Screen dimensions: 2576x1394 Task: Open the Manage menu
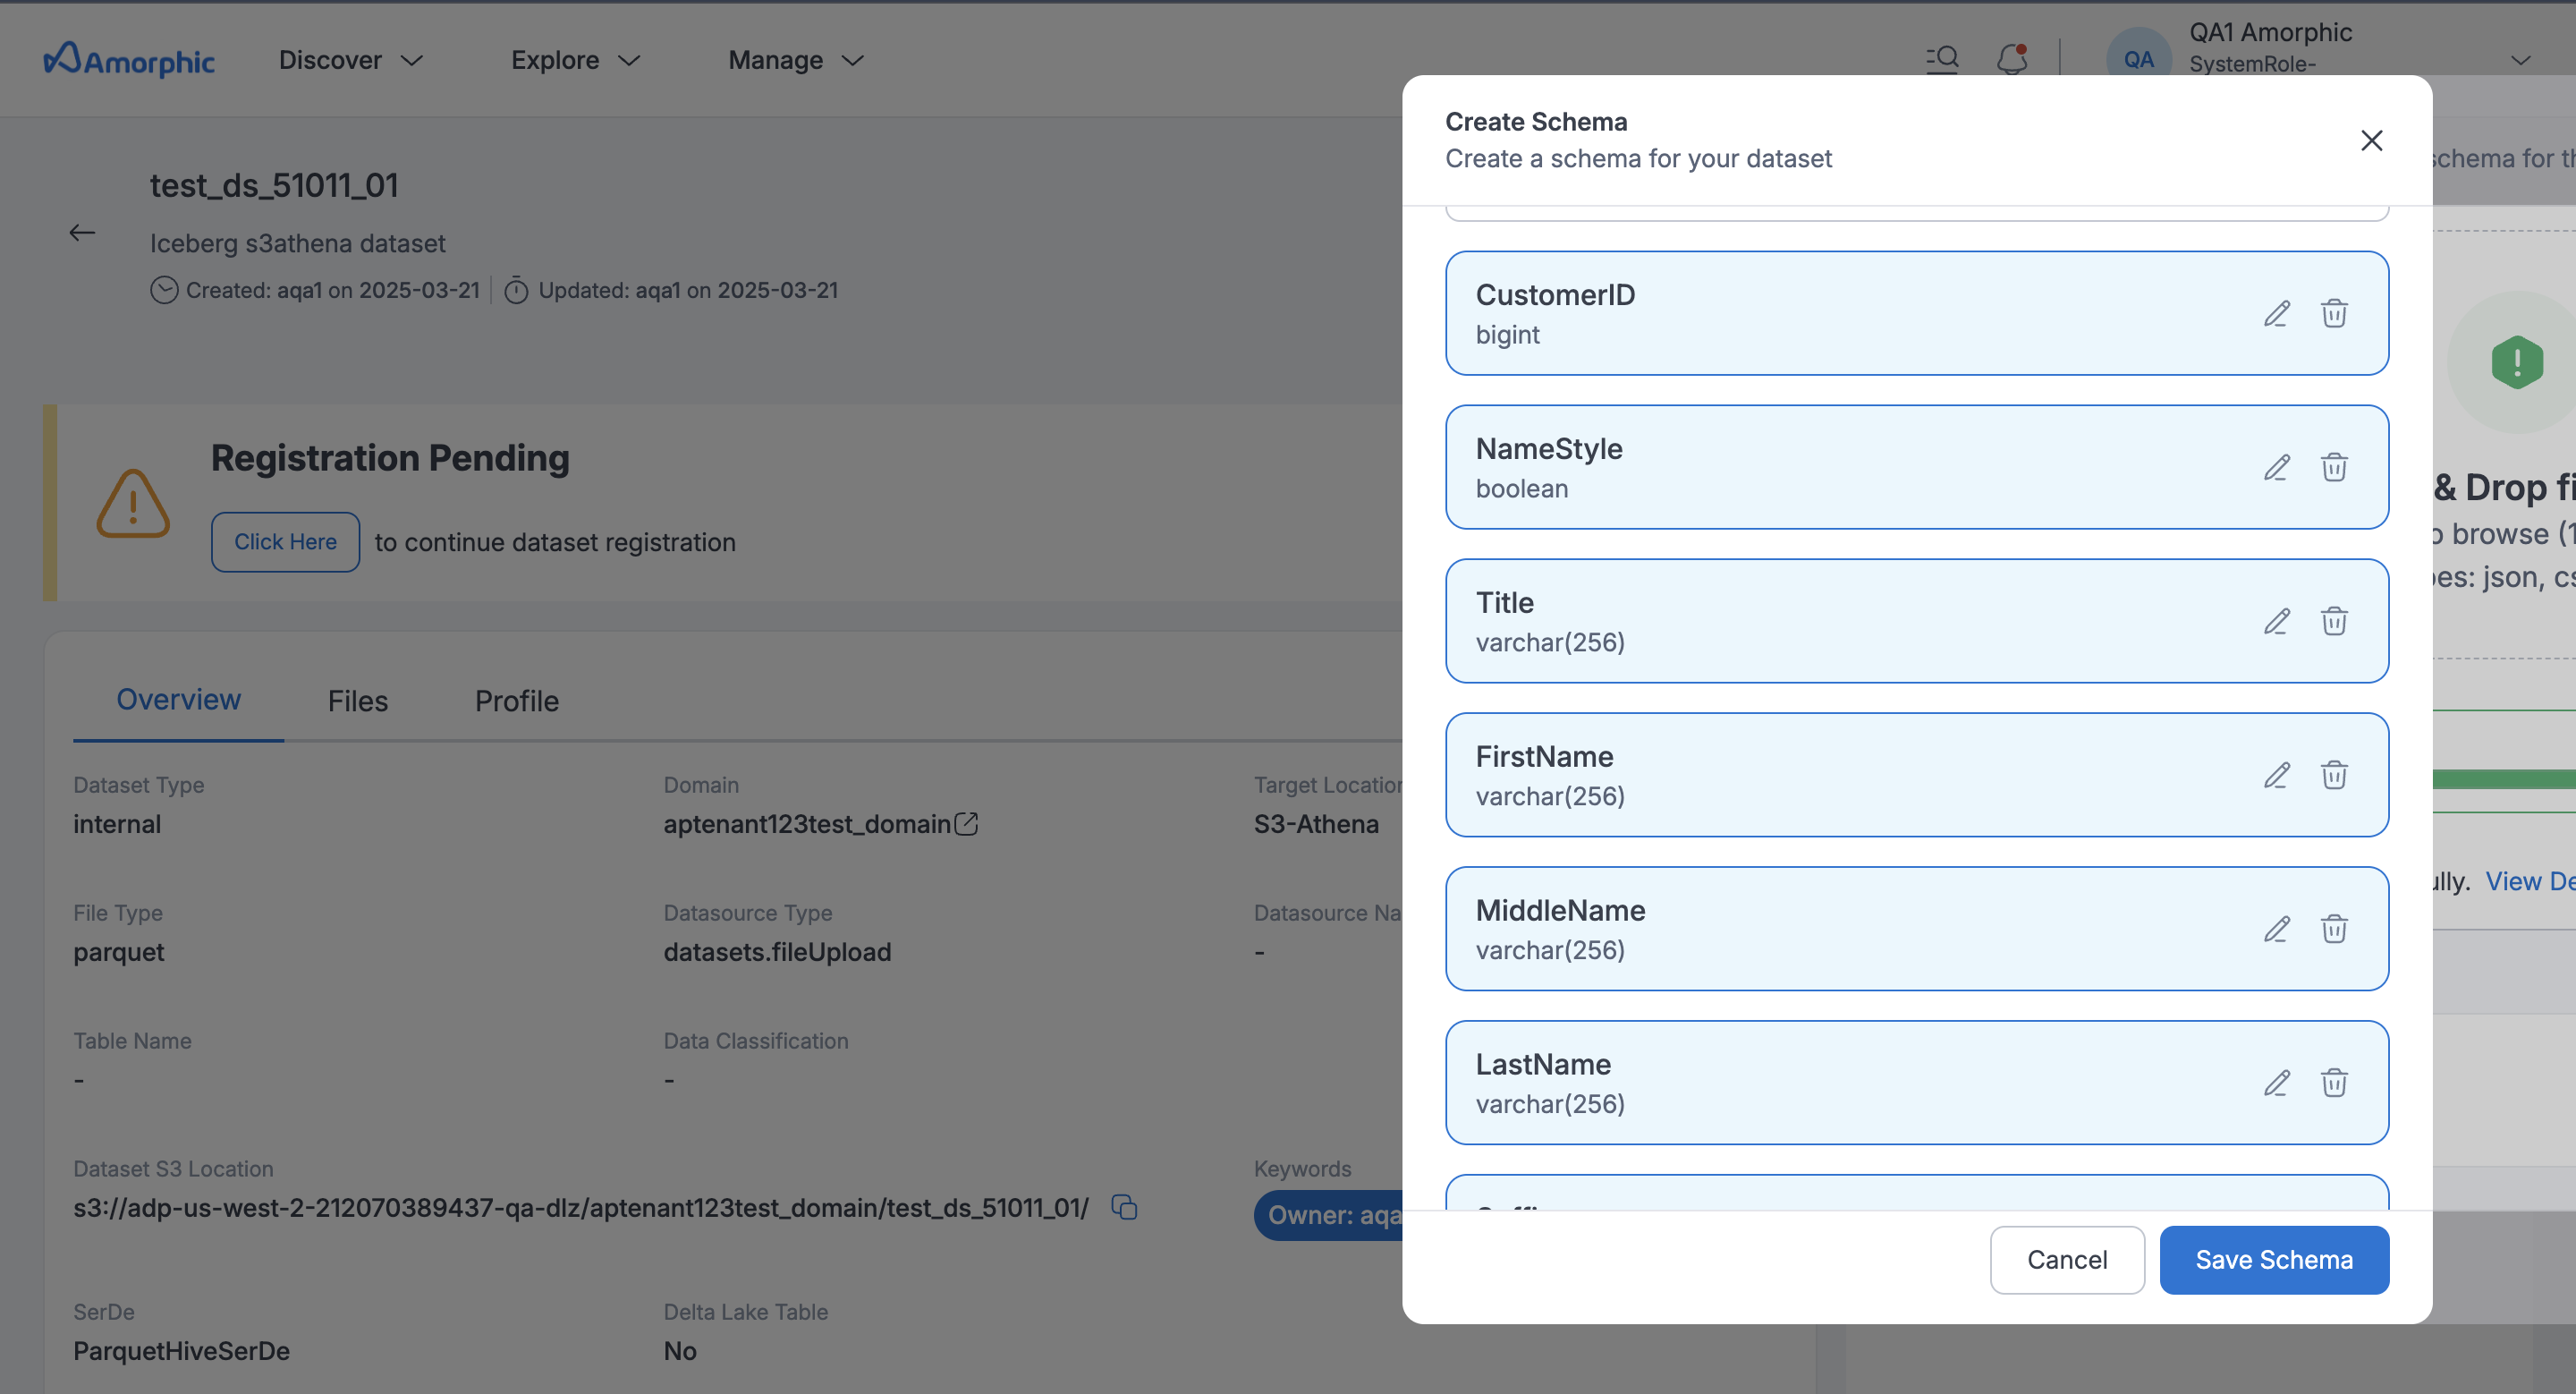point(795,60)
